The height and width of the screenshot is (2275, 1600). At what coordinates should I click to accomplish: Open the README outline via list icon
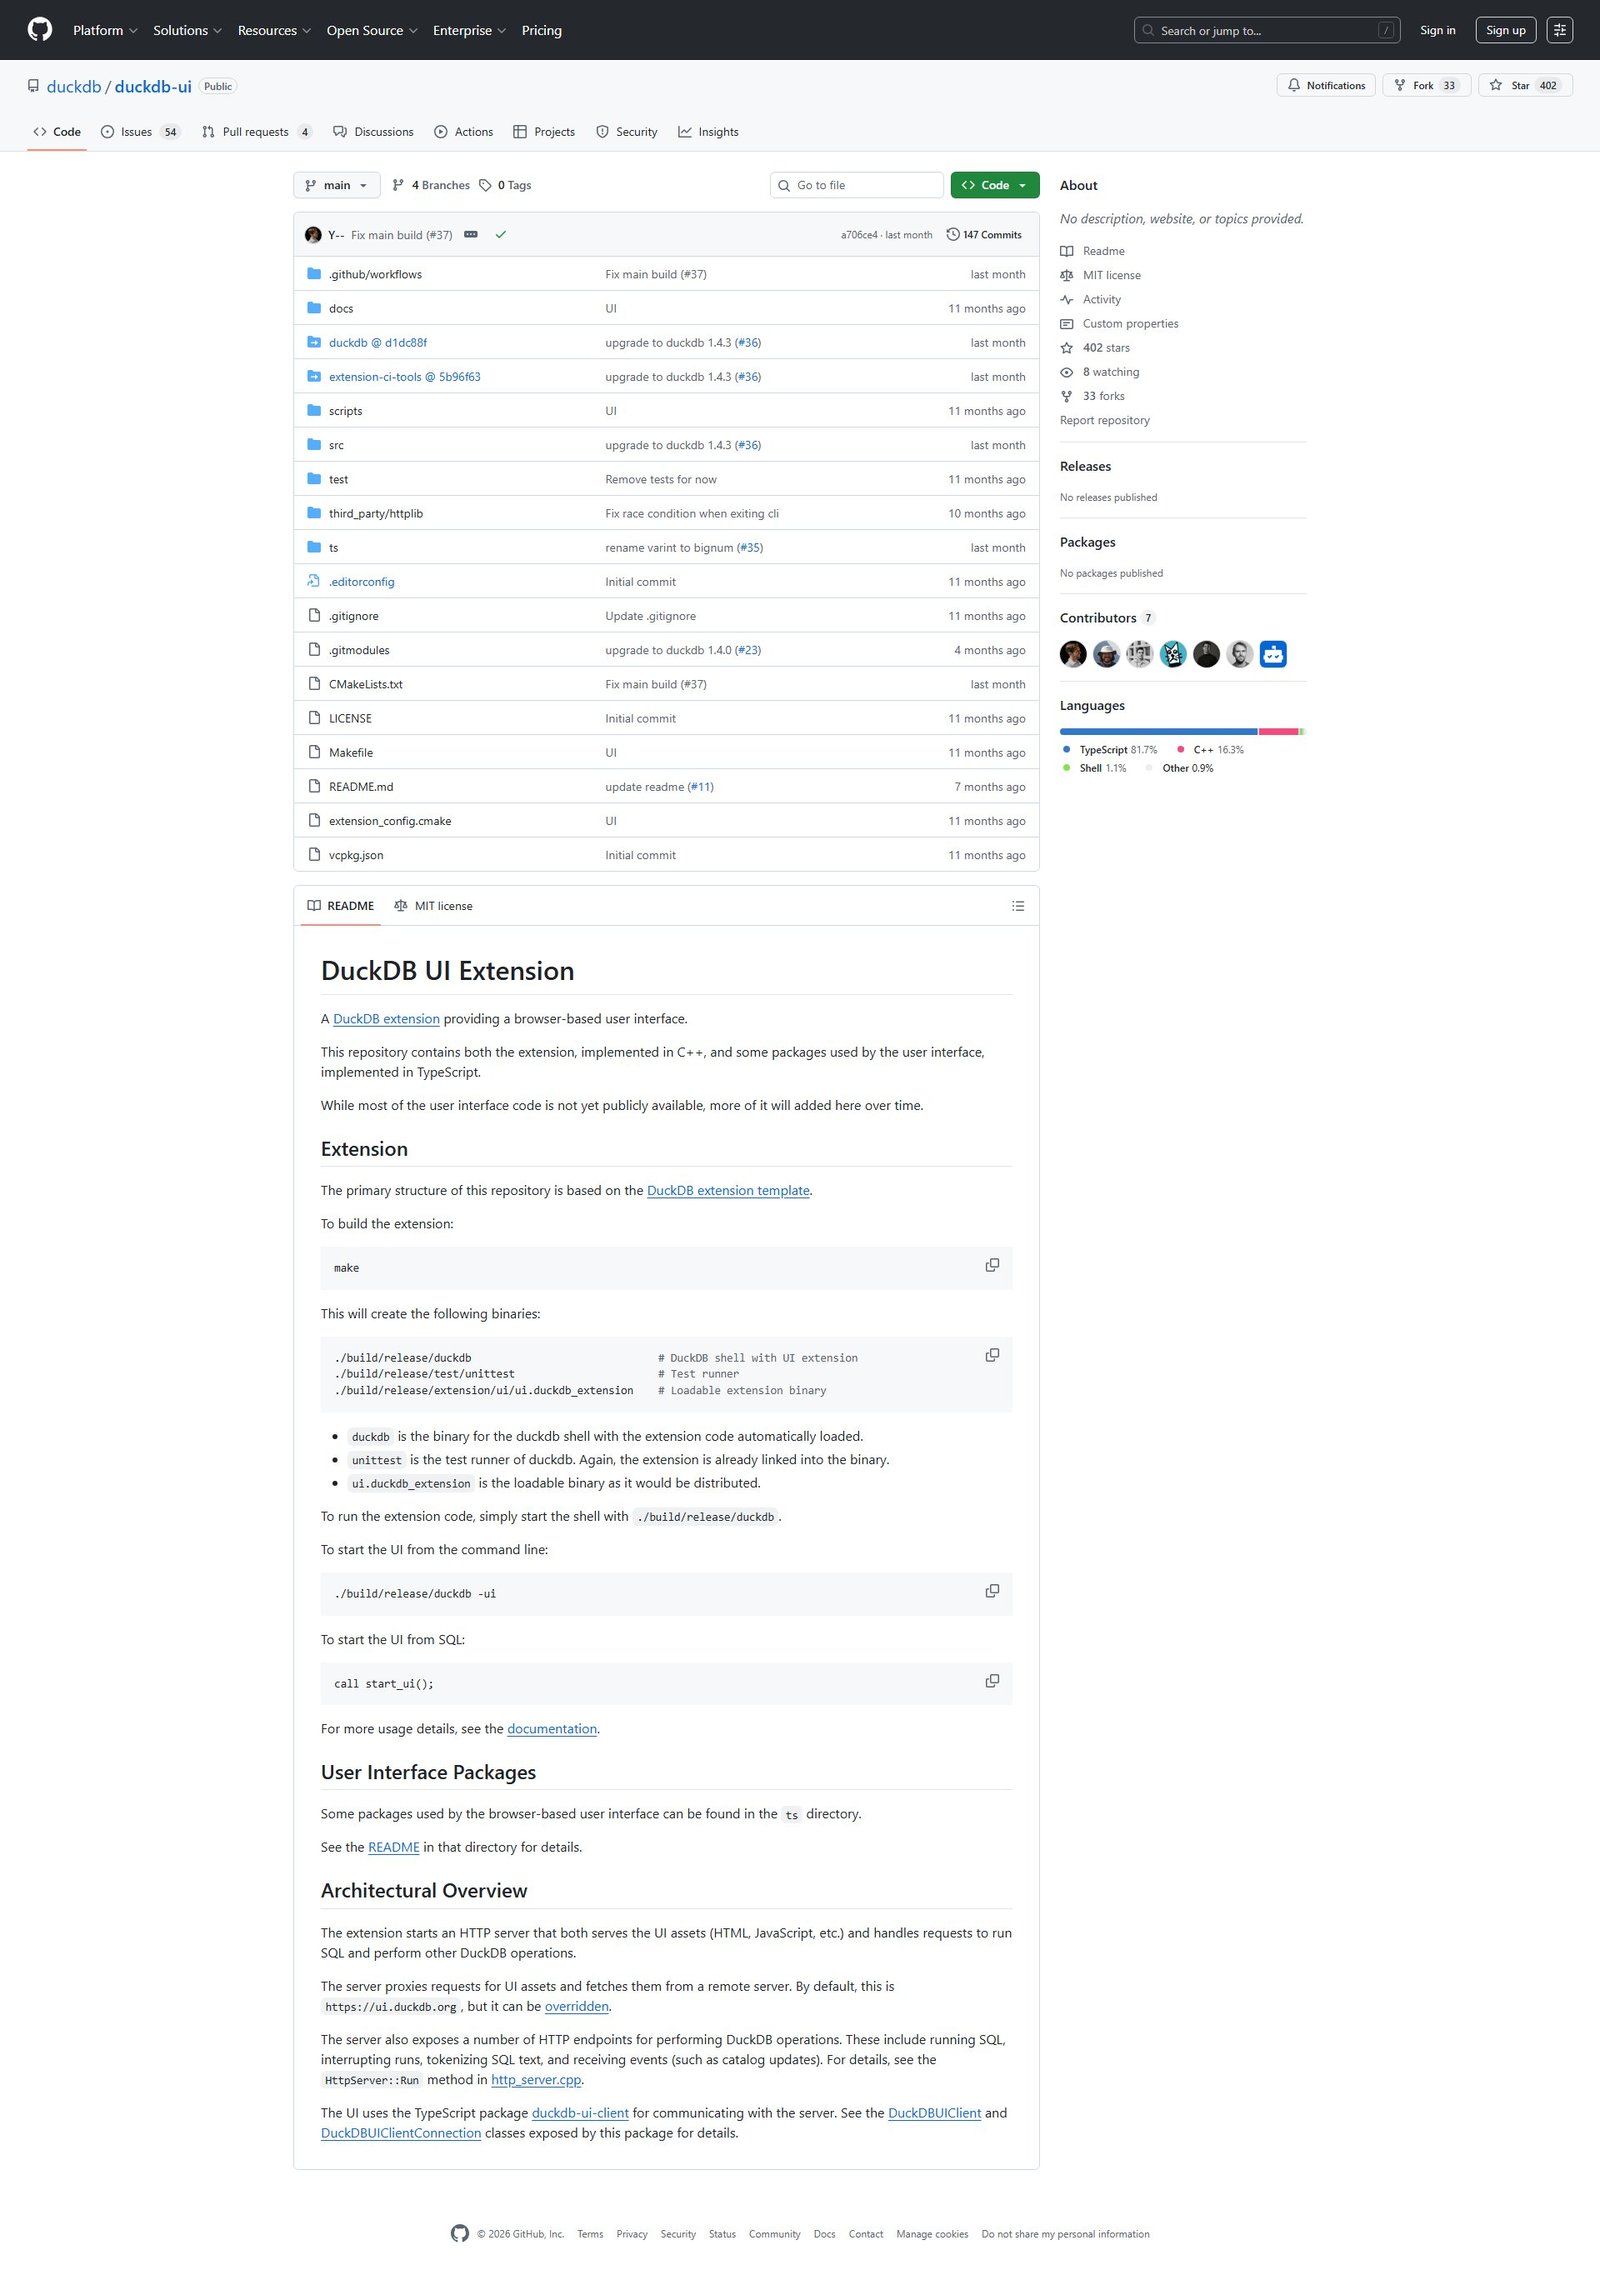tap(1018, 905)
